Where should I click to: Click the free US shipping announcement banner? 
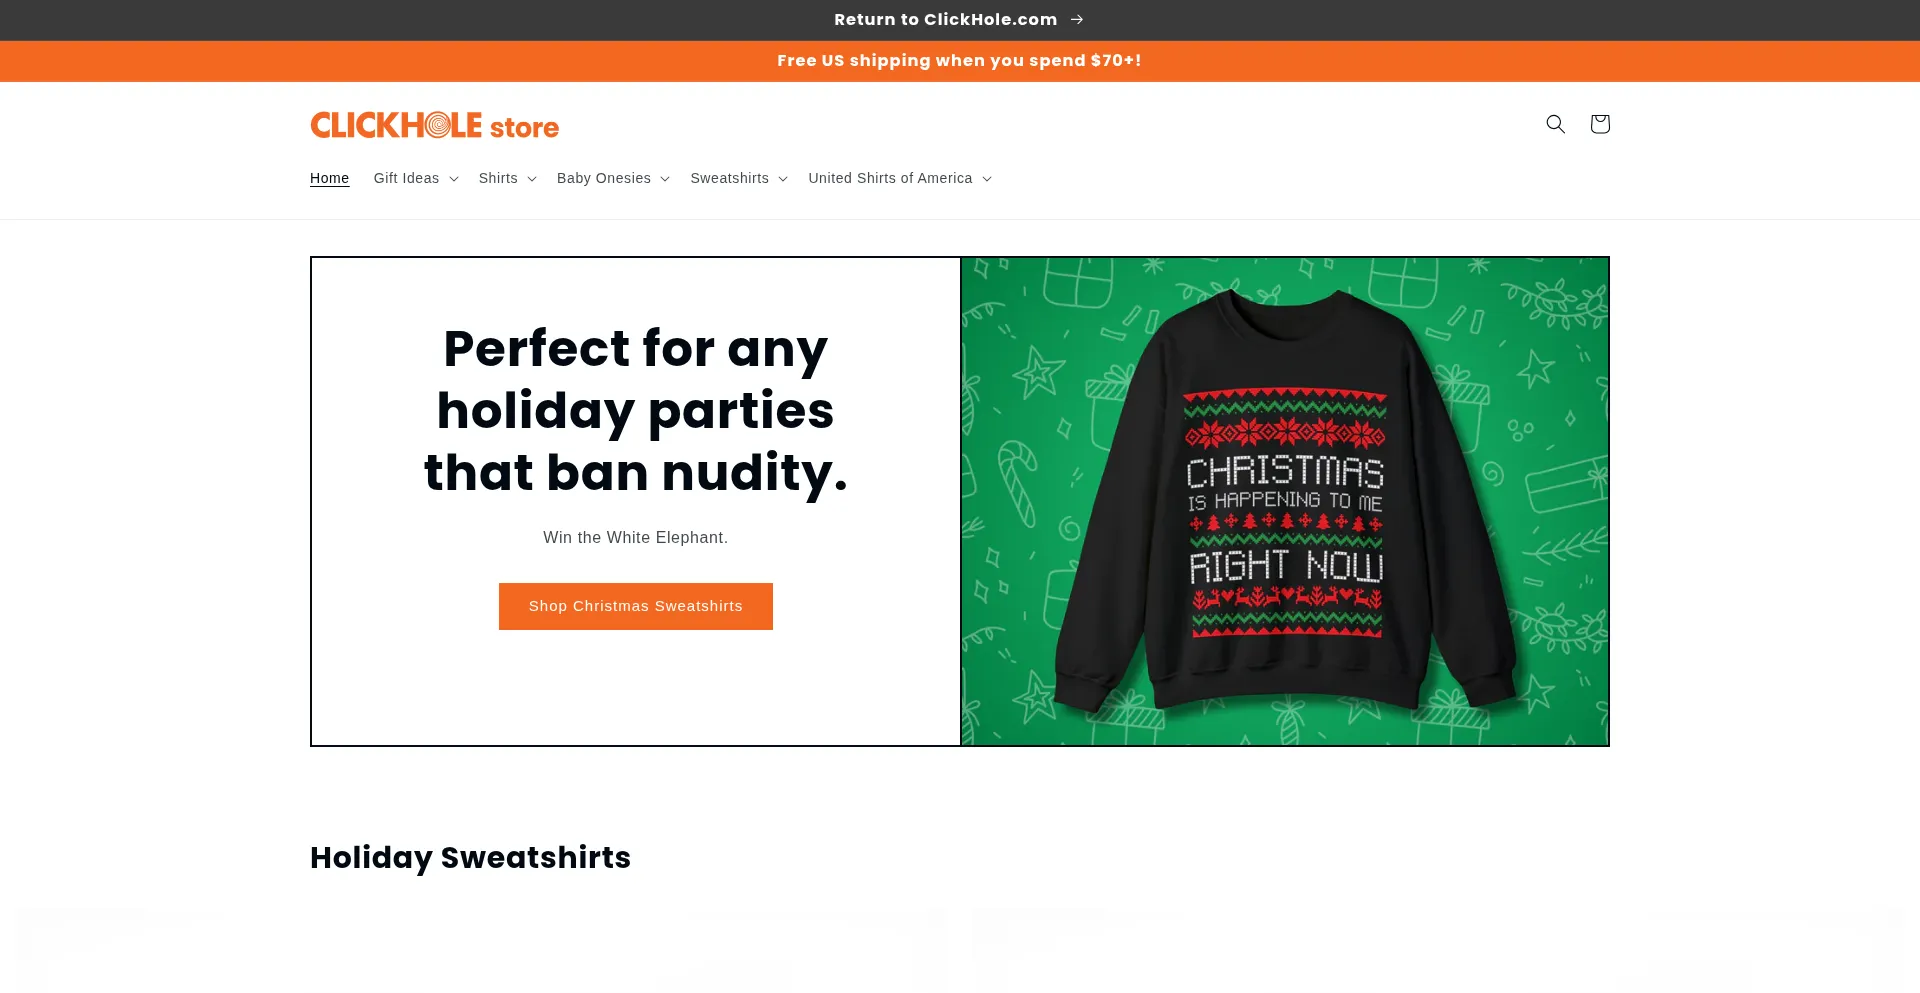coord(960,61)
